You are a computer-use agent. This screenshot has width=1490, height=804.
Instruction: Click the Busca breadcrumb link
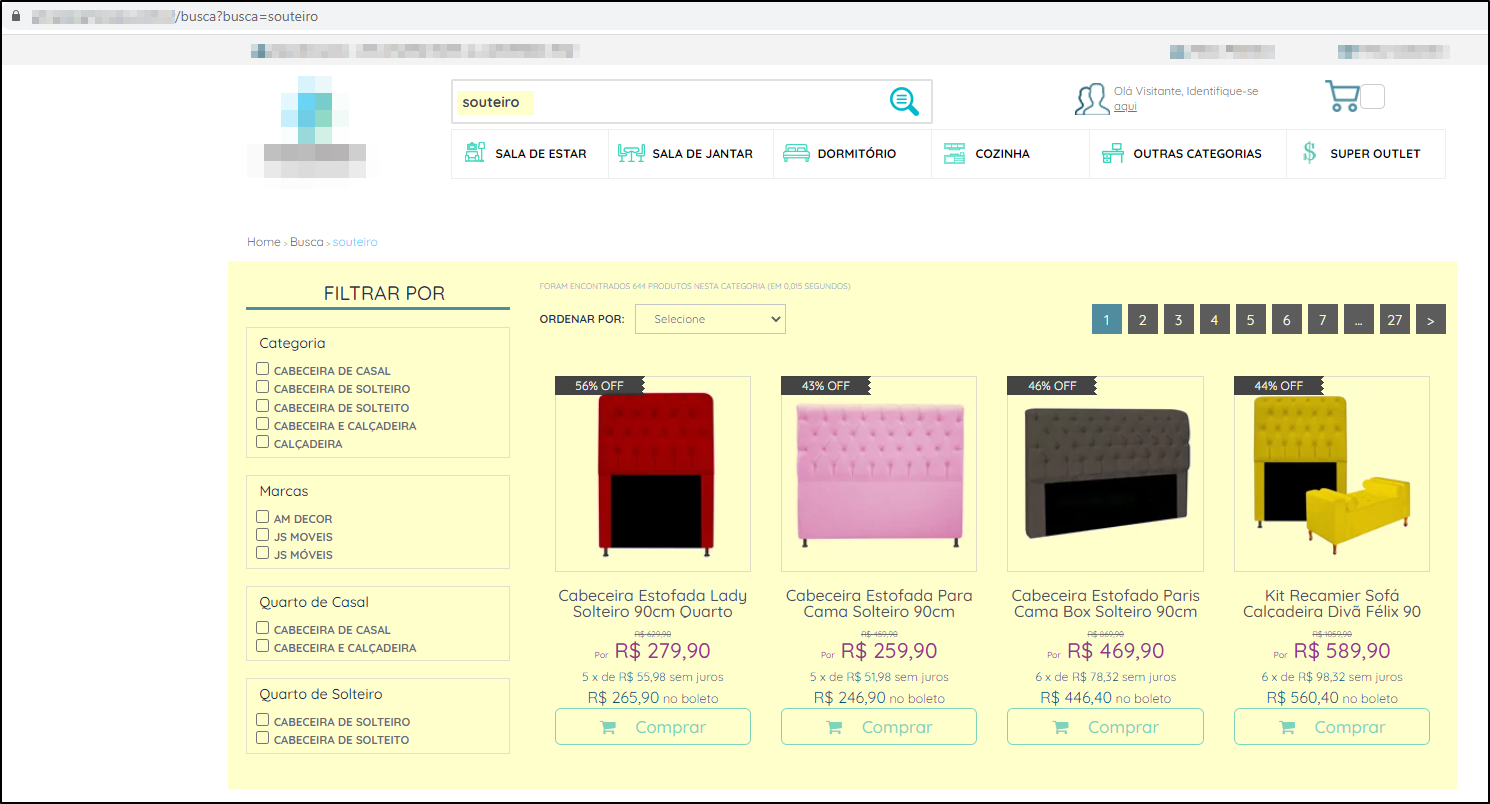click(x=307, y=242)
